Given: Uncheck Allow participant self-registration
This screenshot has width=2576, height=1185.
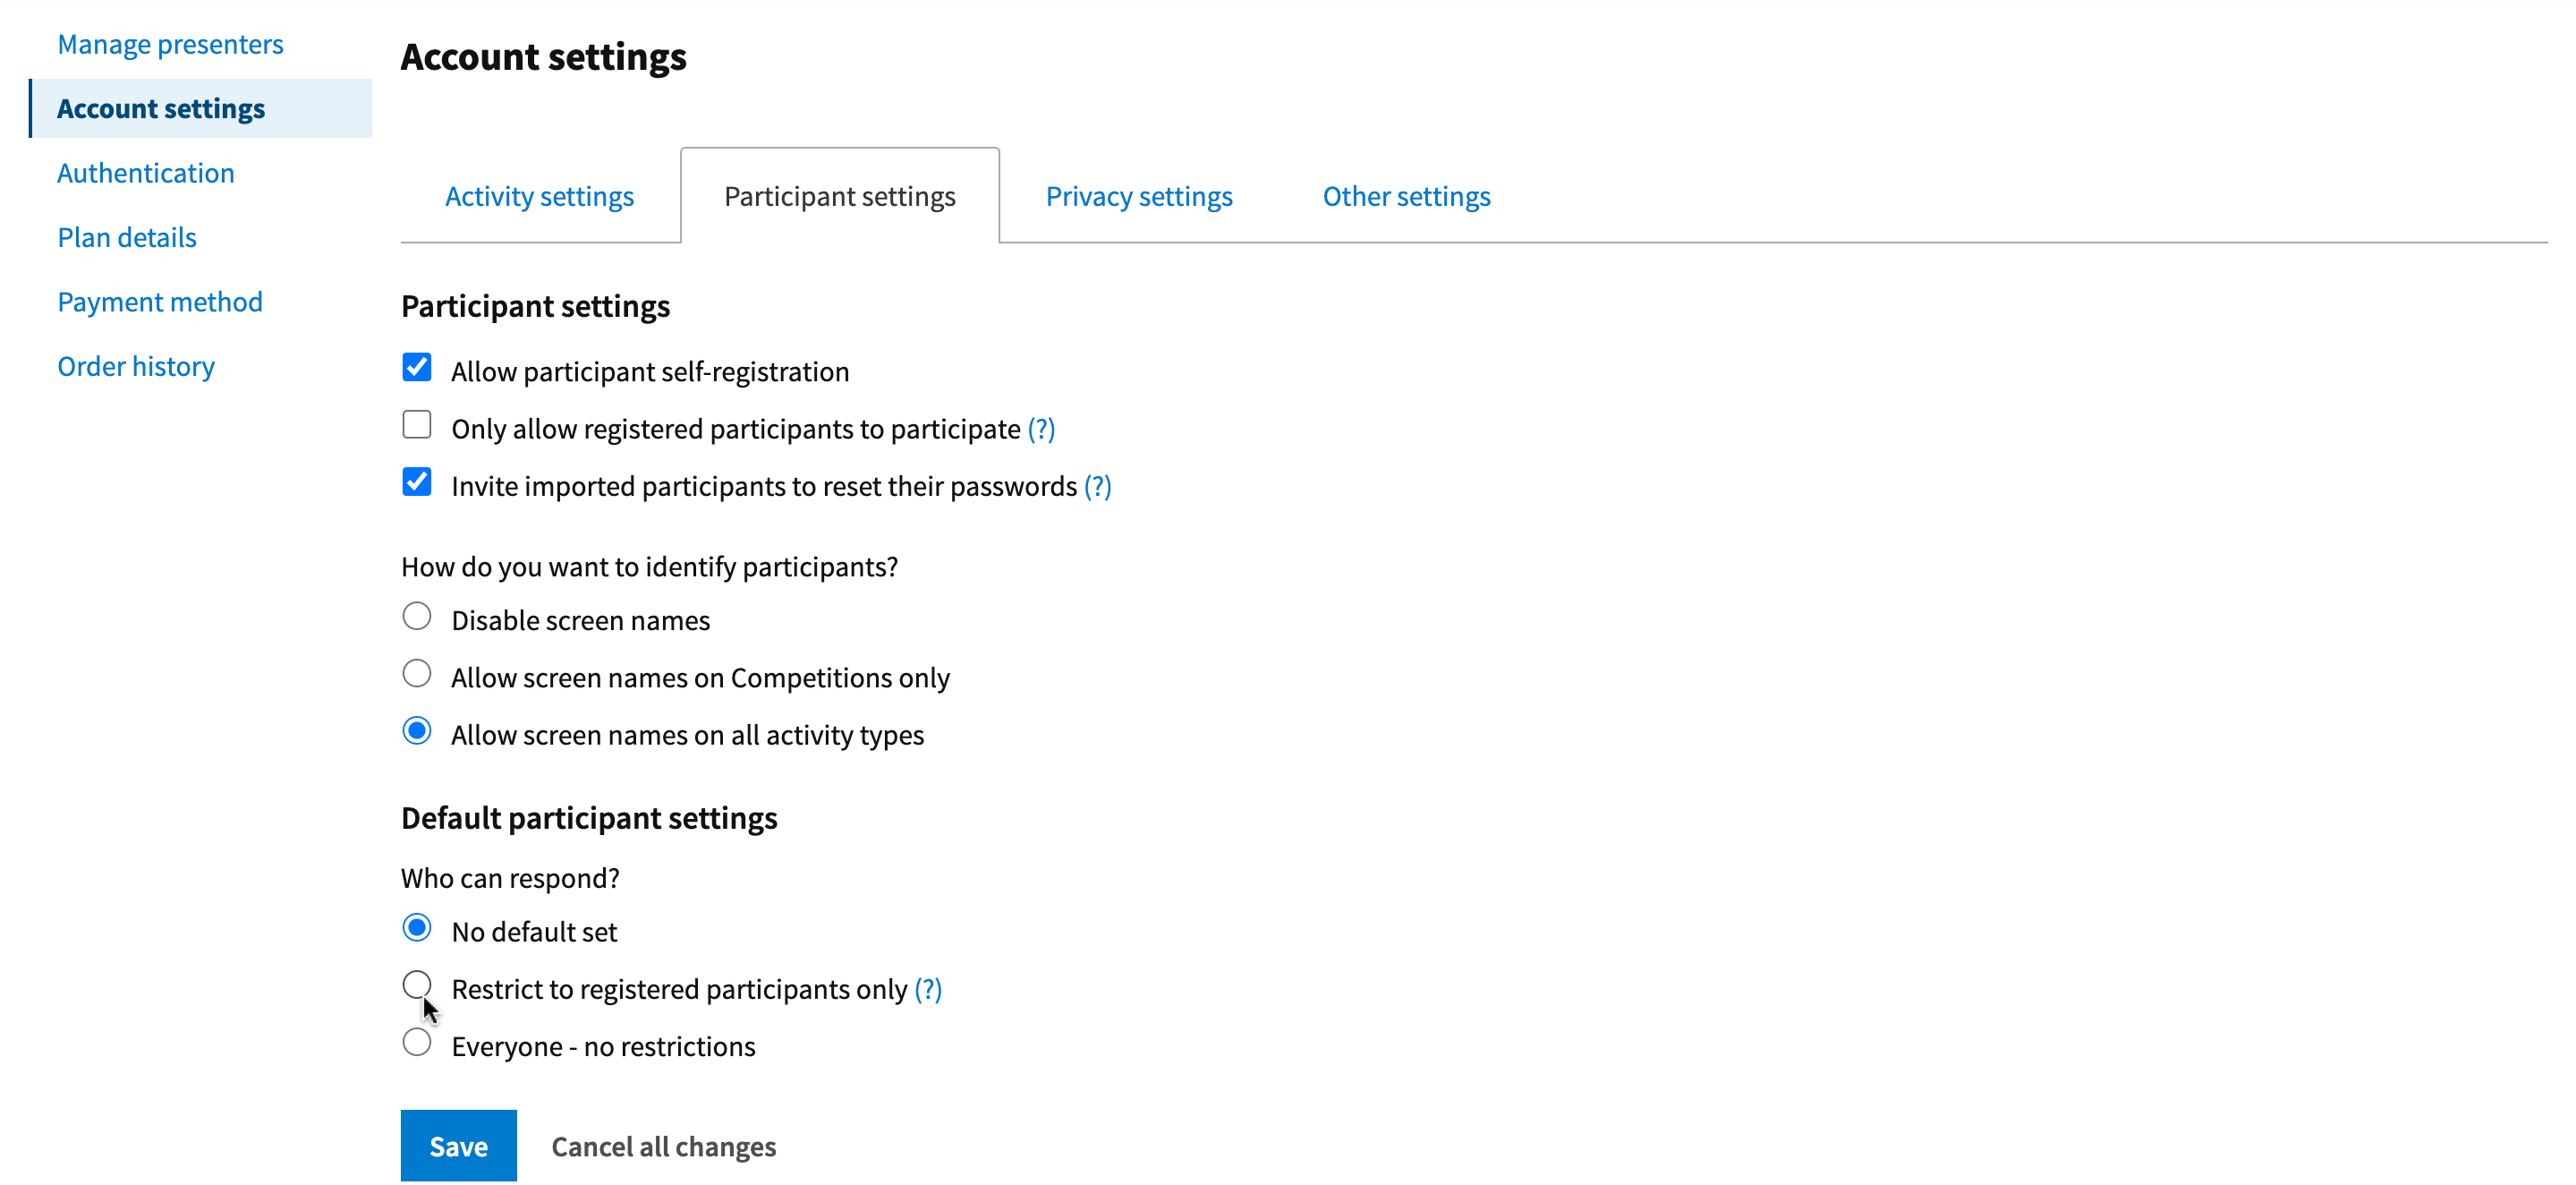Looking at the screenshot, I should click(x=417, y=368).
